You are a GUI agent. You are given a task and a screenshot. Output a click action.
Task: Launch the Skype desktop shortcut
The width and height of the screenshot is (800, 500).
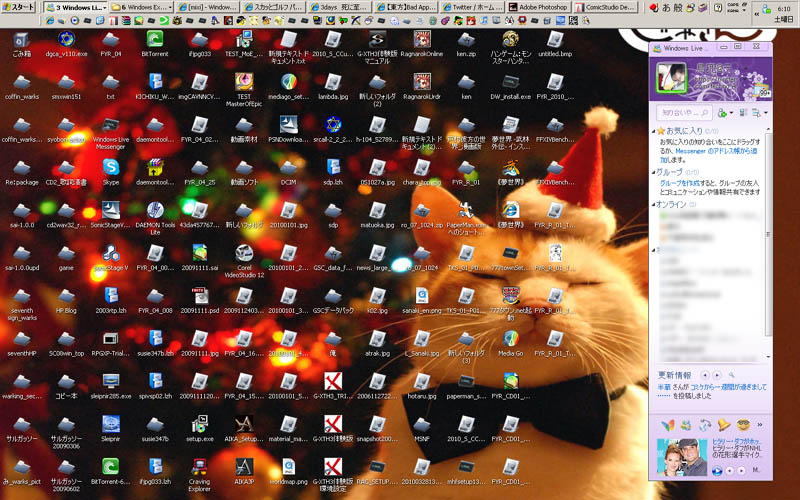click(x=111, y=172)
